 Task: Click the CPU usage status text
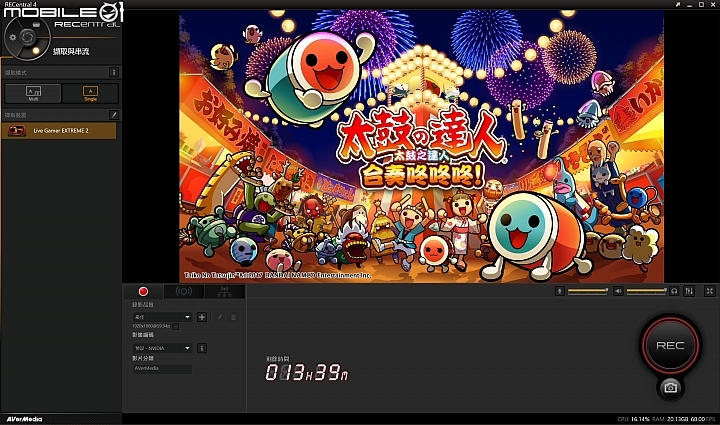(x=634, y=419)
